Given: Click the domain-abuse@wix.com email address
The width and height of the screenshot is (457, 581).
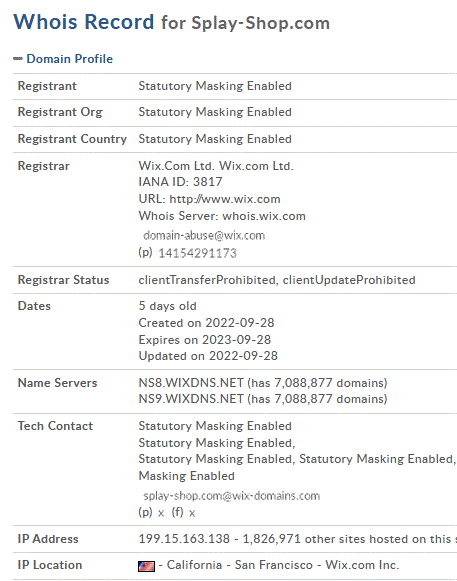Looking at the screenshot, I should [204, 236].
